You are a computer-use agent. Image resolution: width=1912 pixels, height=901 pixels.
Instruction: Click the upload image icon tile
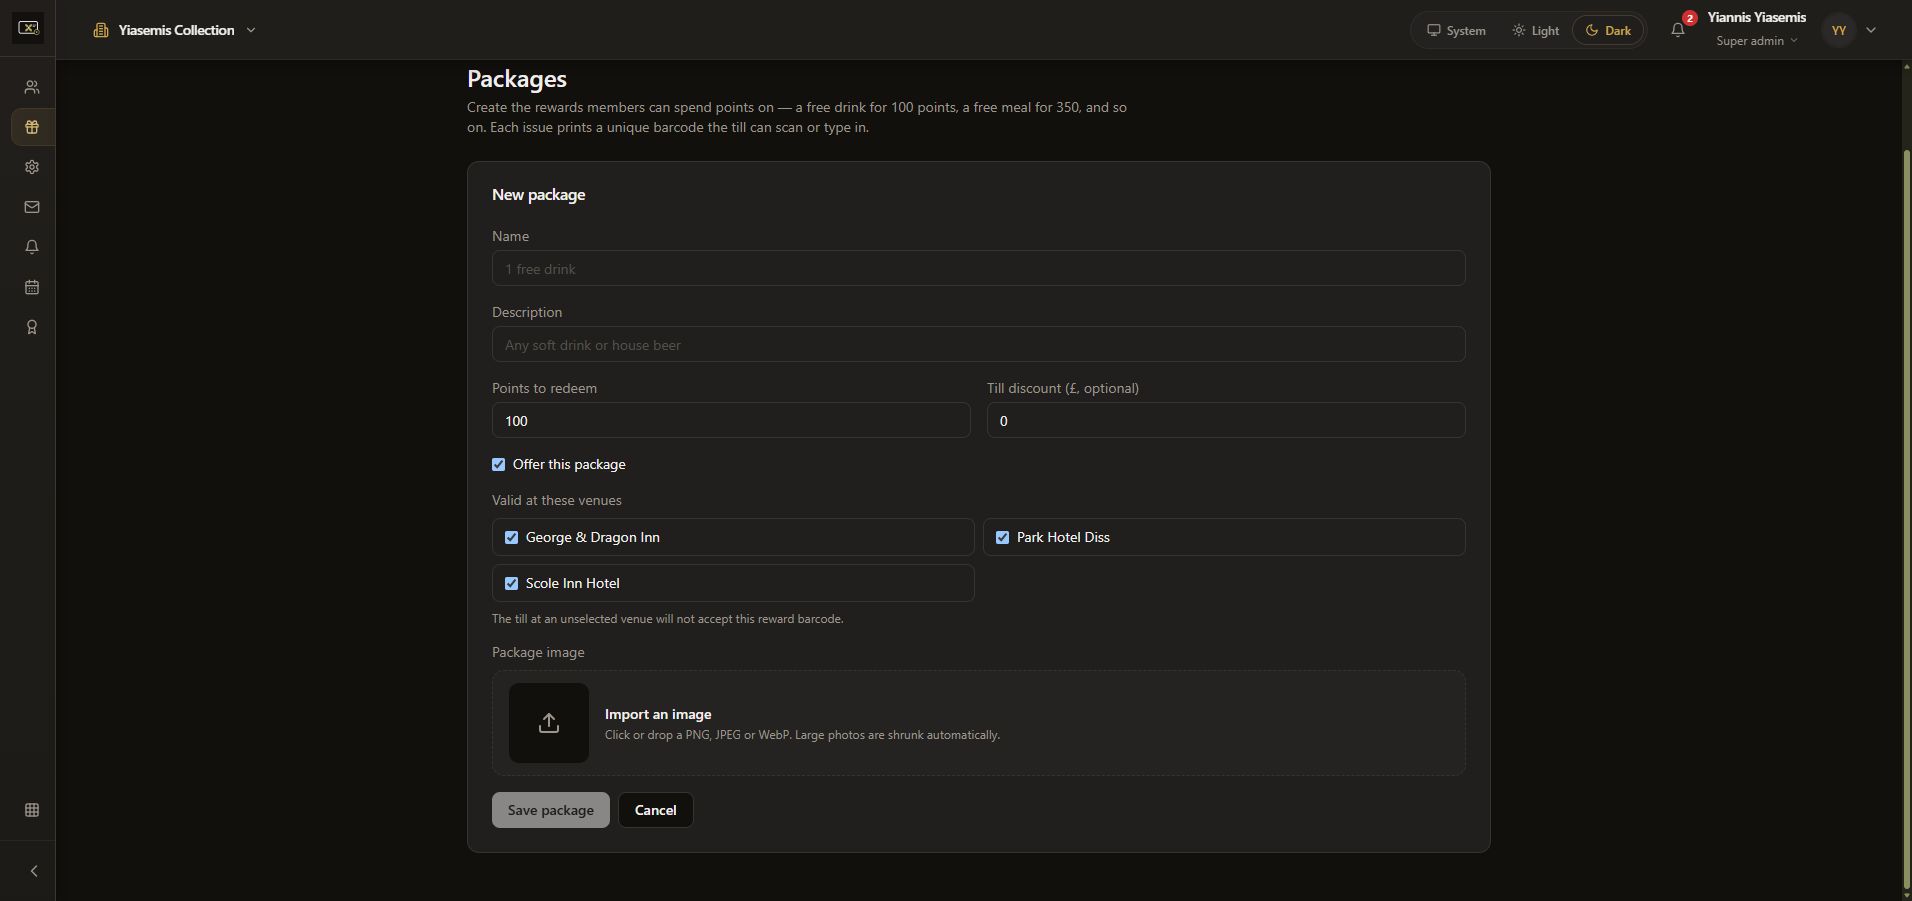(x=549, y=723)
